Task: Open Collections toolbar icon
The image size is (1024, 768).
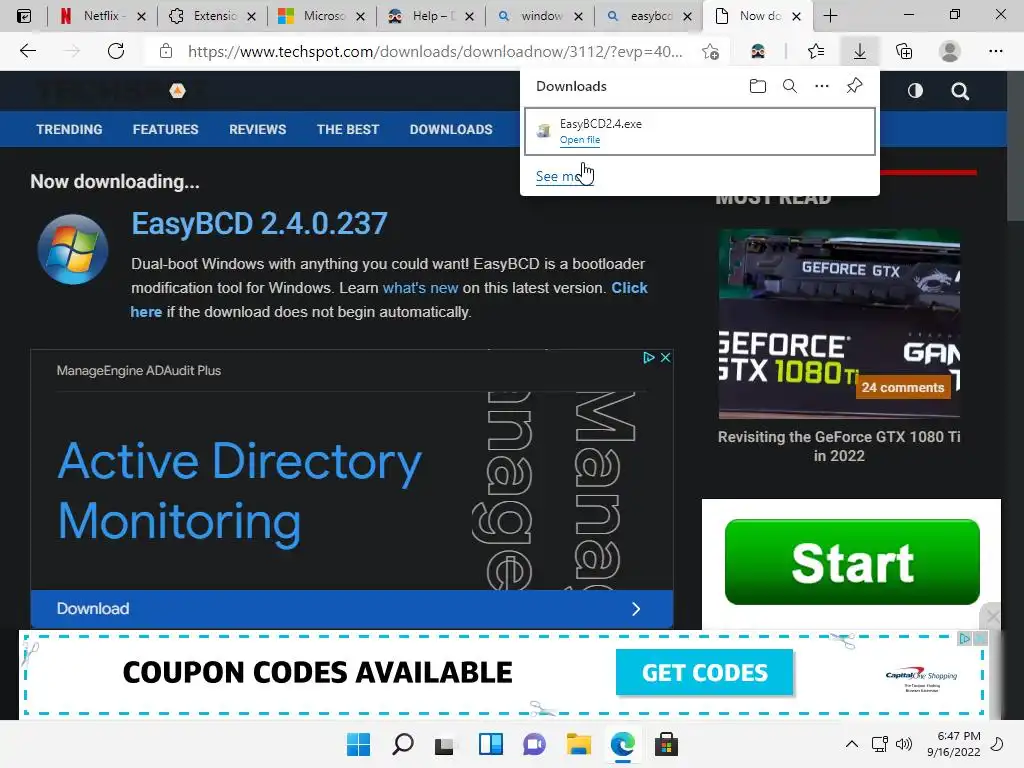Action: pos(904,51)
